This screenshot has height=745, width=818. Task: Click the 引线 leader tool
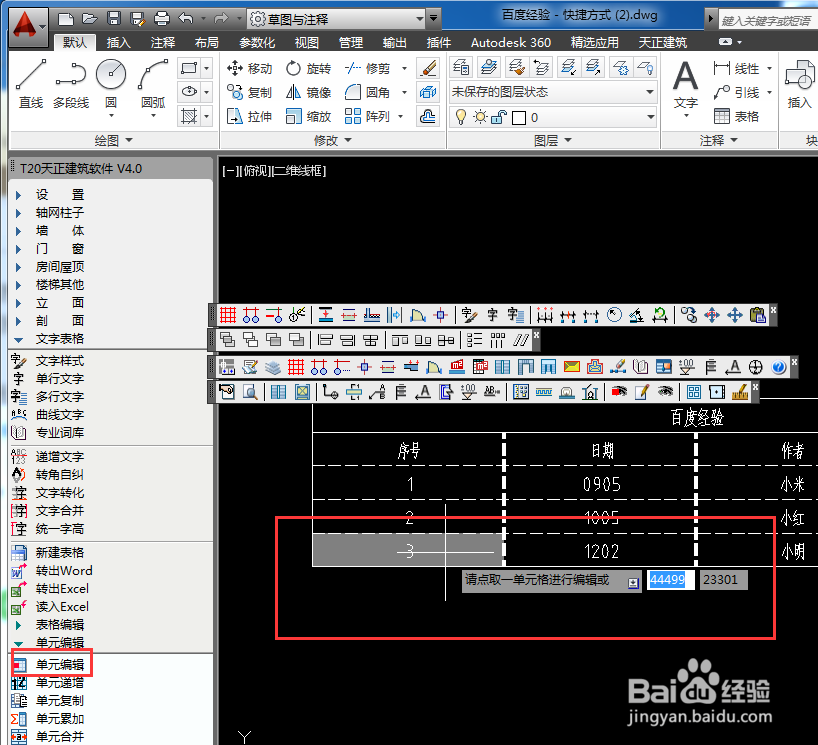tap(736, 92)
